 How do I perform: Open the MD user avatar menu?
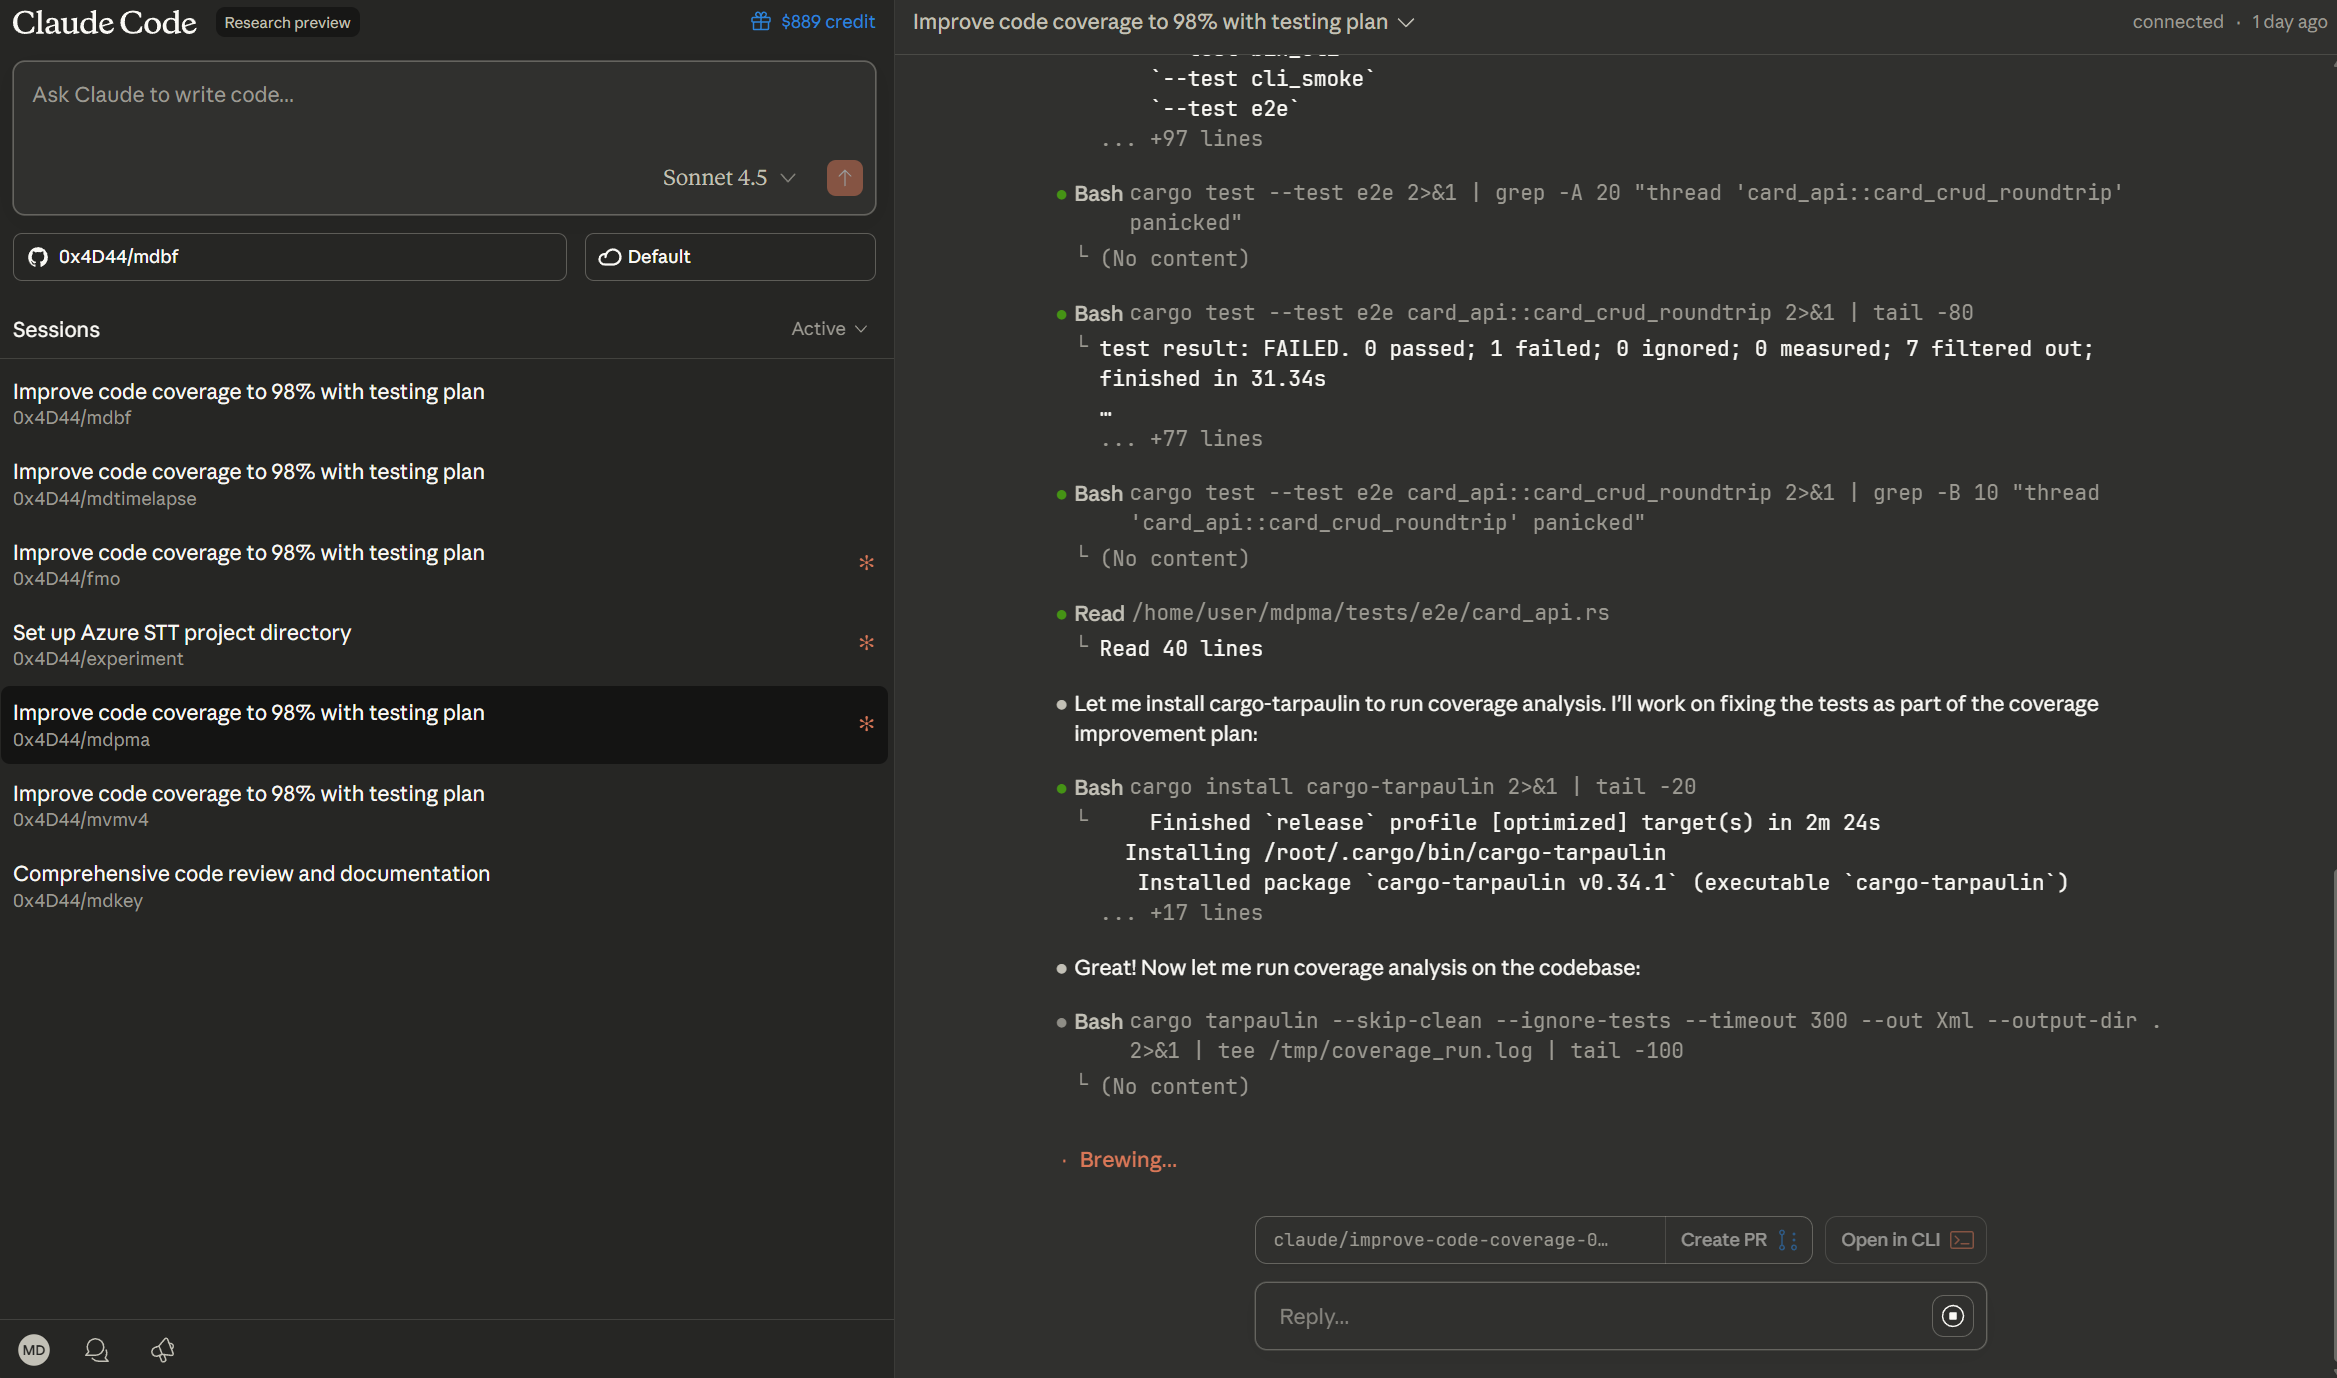click(34, 1350)
